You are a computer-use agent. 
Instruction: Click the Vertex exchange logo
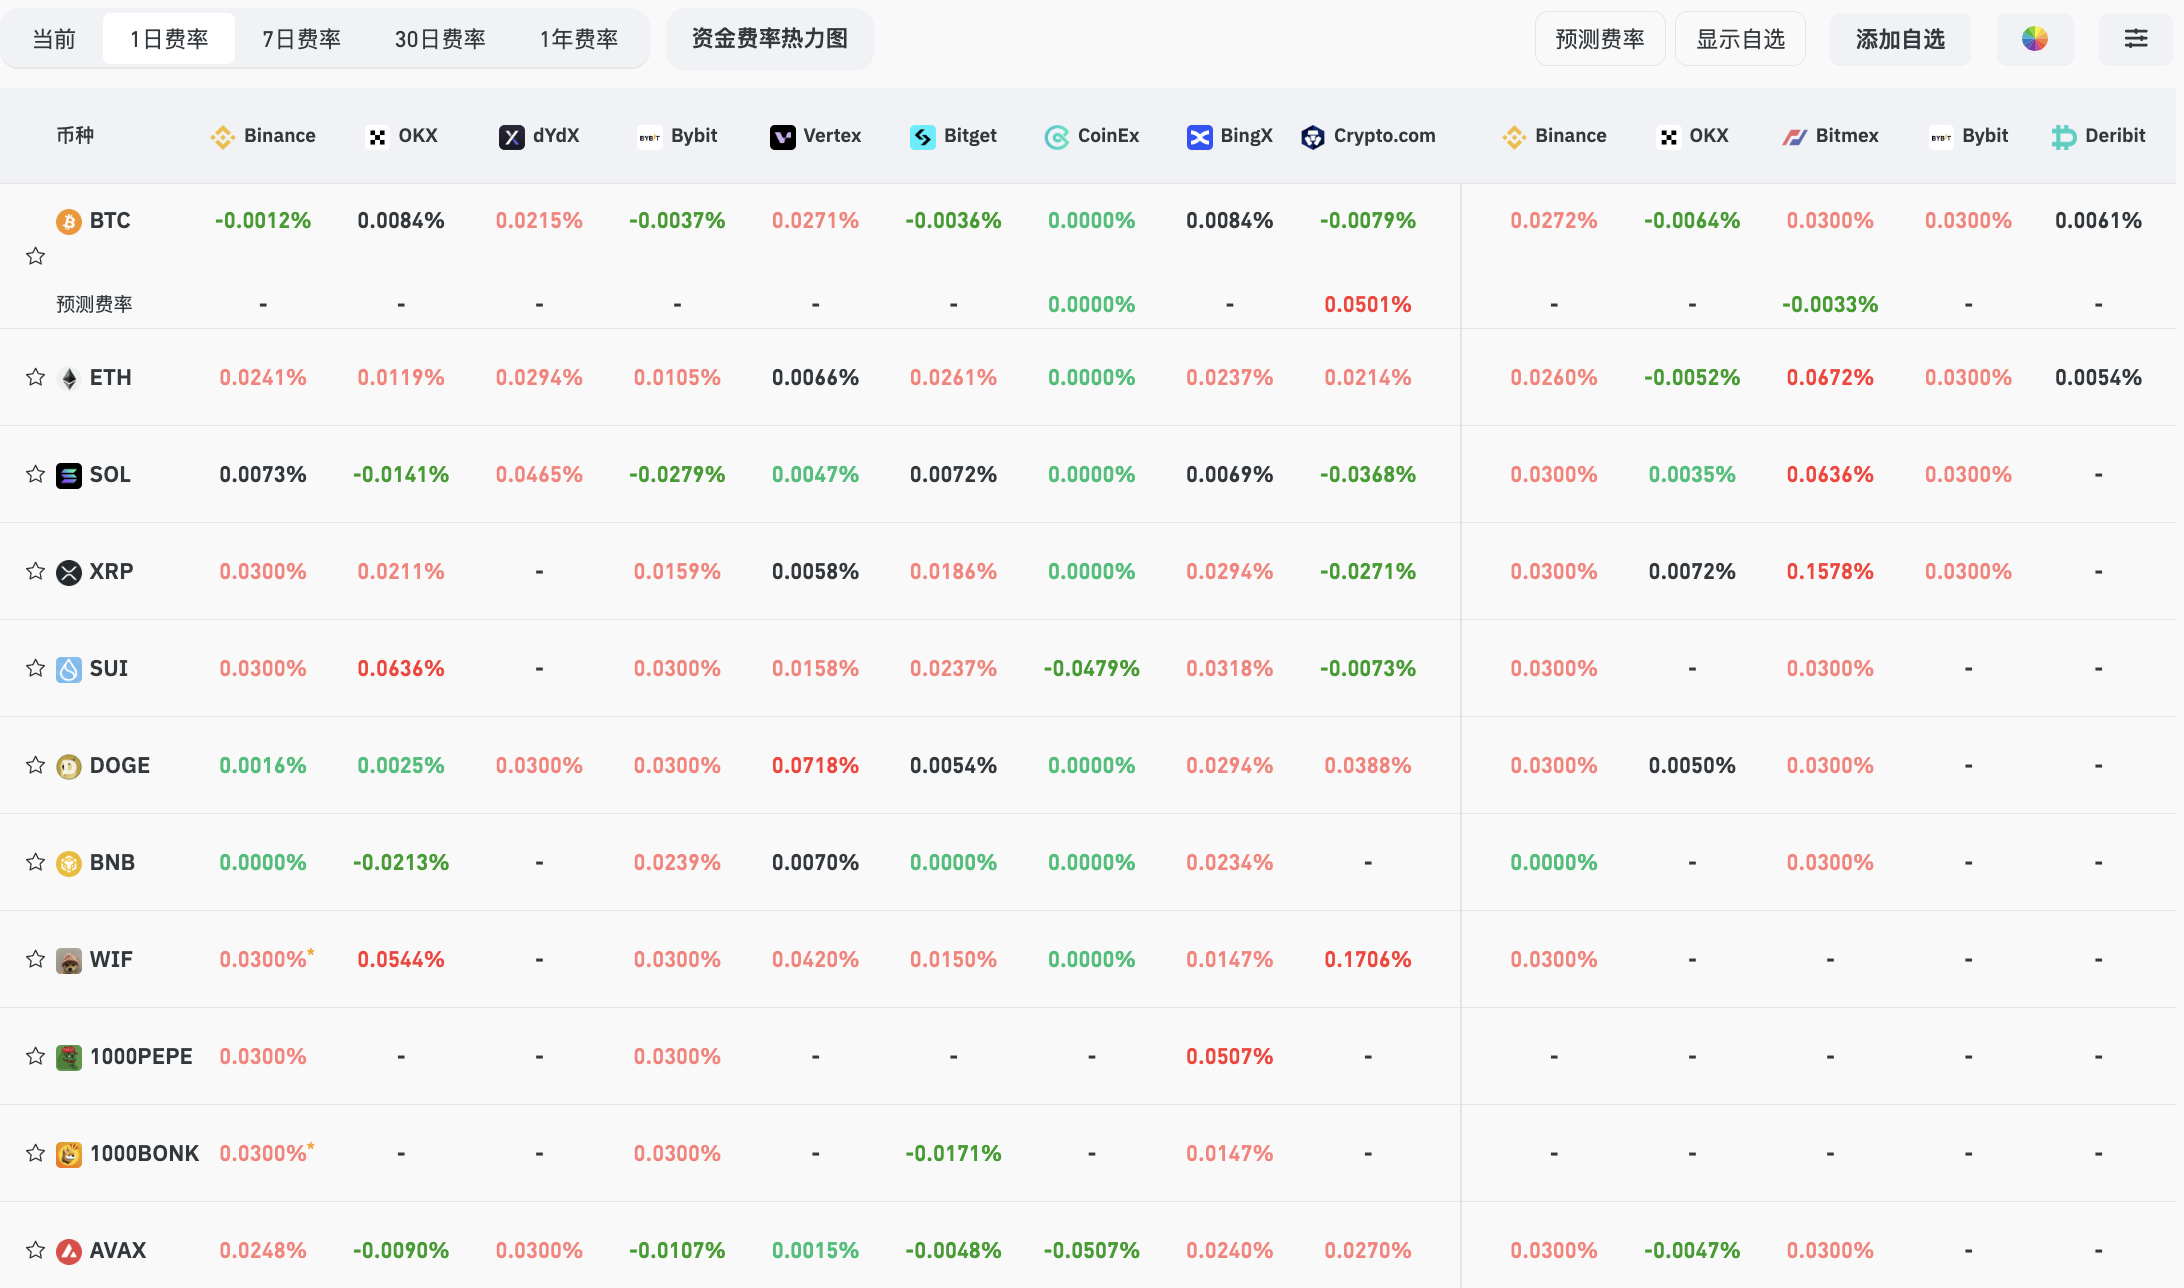[x=782, y=137]
